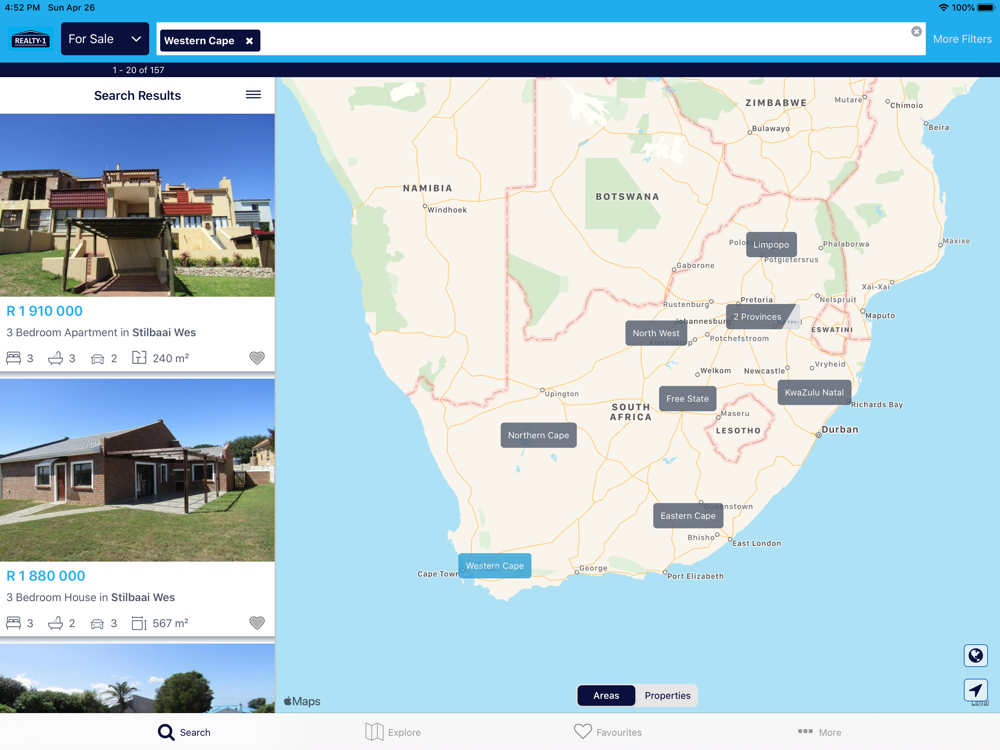
Task: Select the R 1 880 000 price link
Action: click(46, 576)
